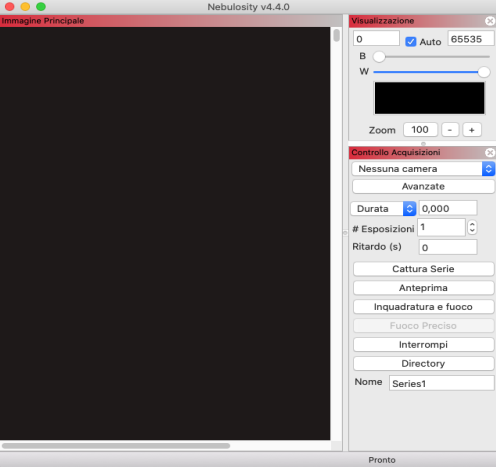Click the Directory button
496x467 pixels.
(423, 363)
